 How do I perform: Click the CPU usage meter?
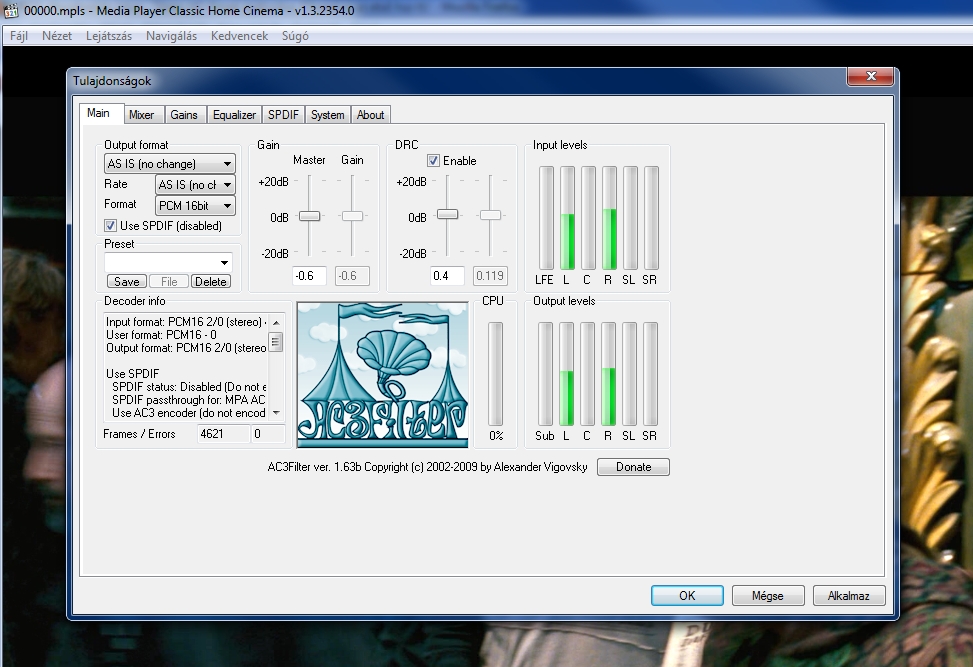click(495, 374)
